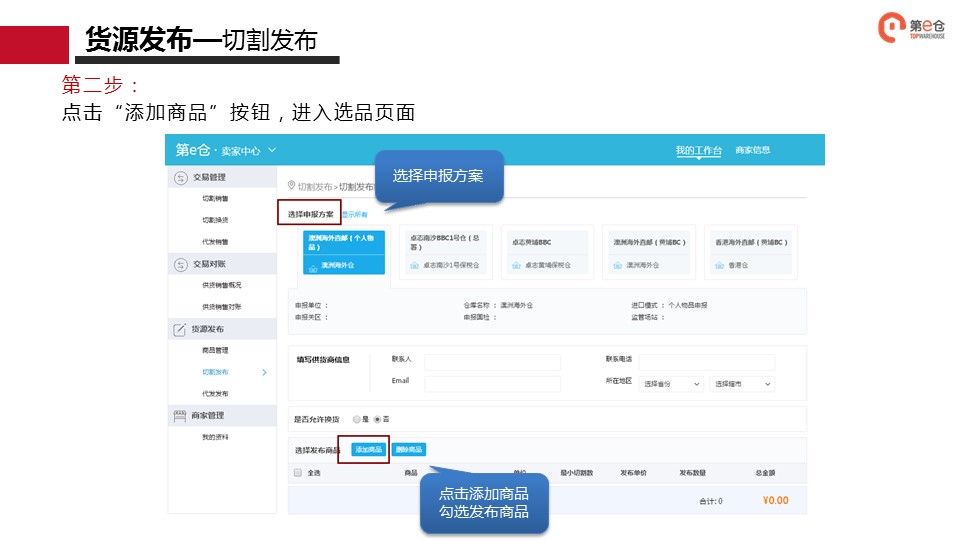Click the 联系人 input field
960x540 pixels.
coord(492,362)
